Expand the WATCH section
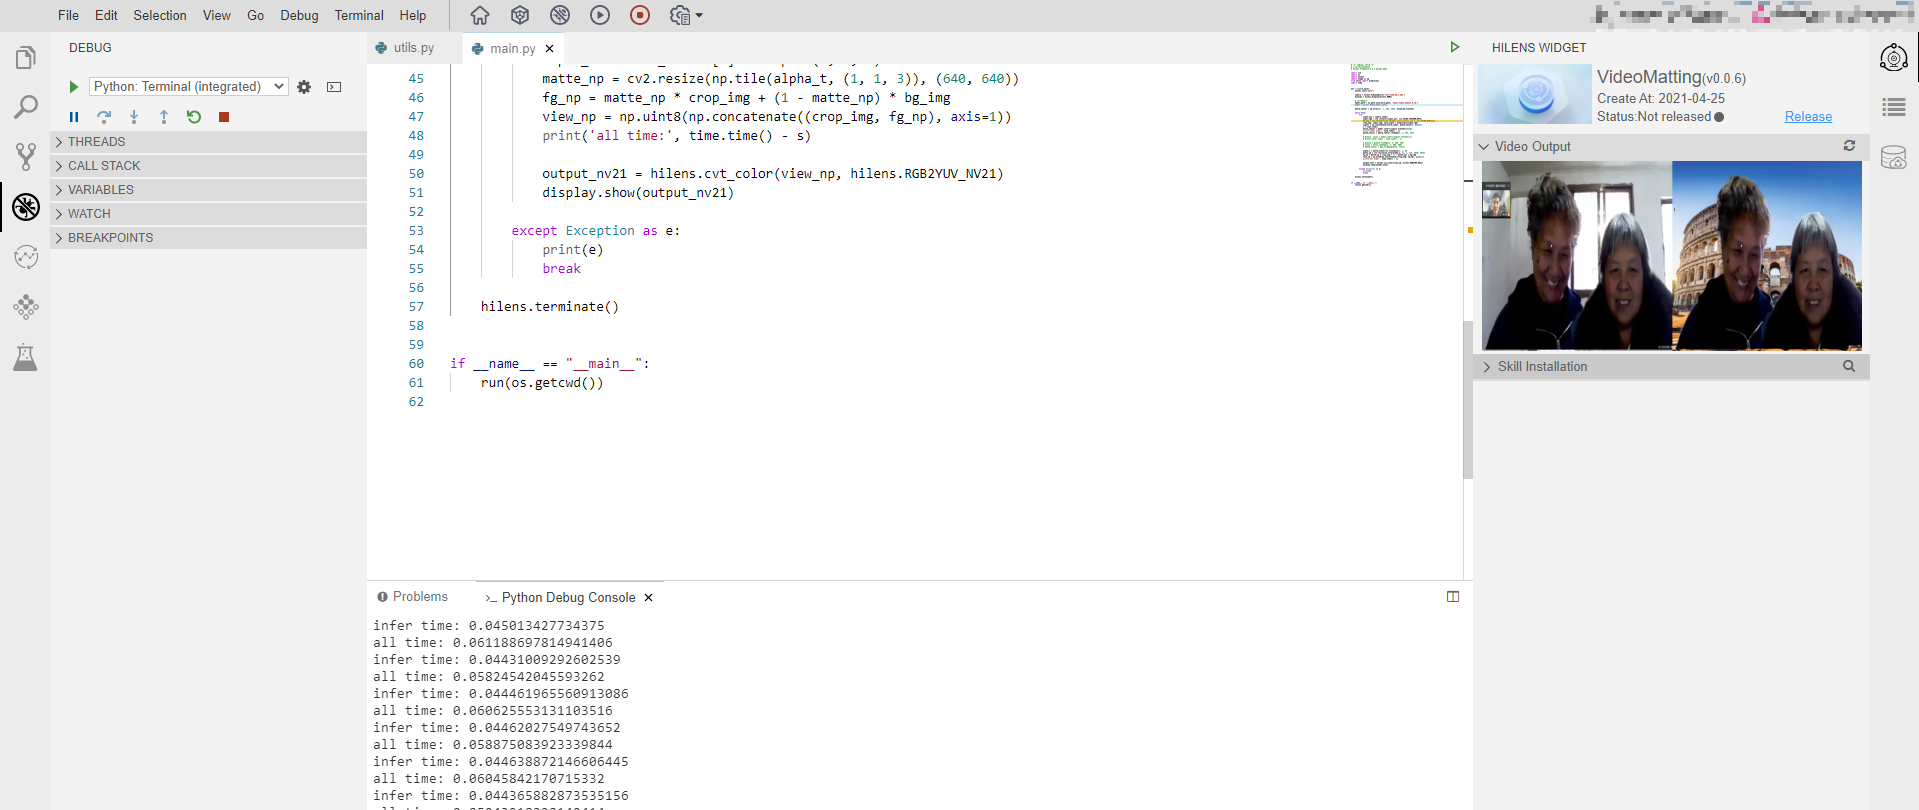 coord(209,214)
